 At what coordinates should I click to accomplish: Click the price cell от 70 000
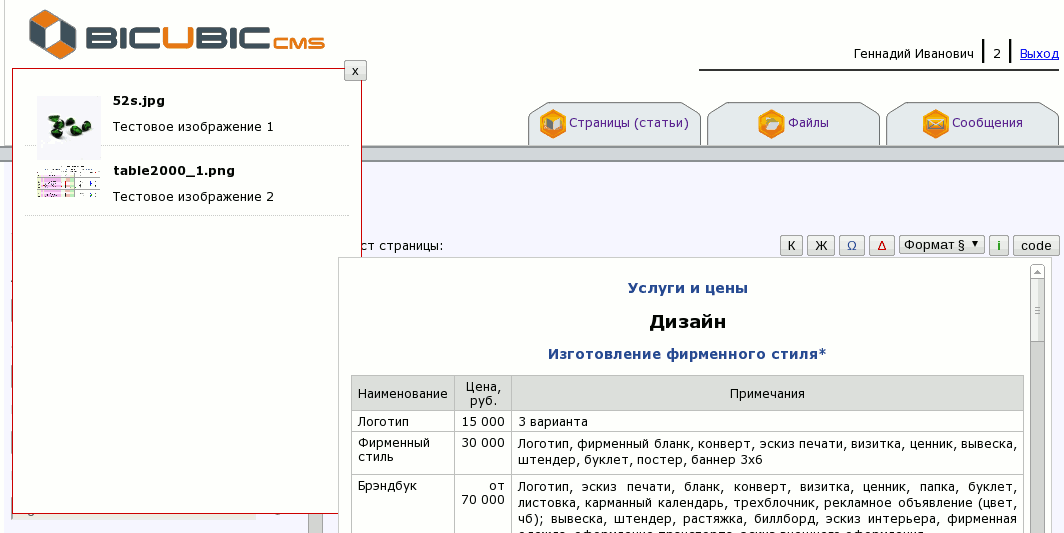[x=483, y=504]
